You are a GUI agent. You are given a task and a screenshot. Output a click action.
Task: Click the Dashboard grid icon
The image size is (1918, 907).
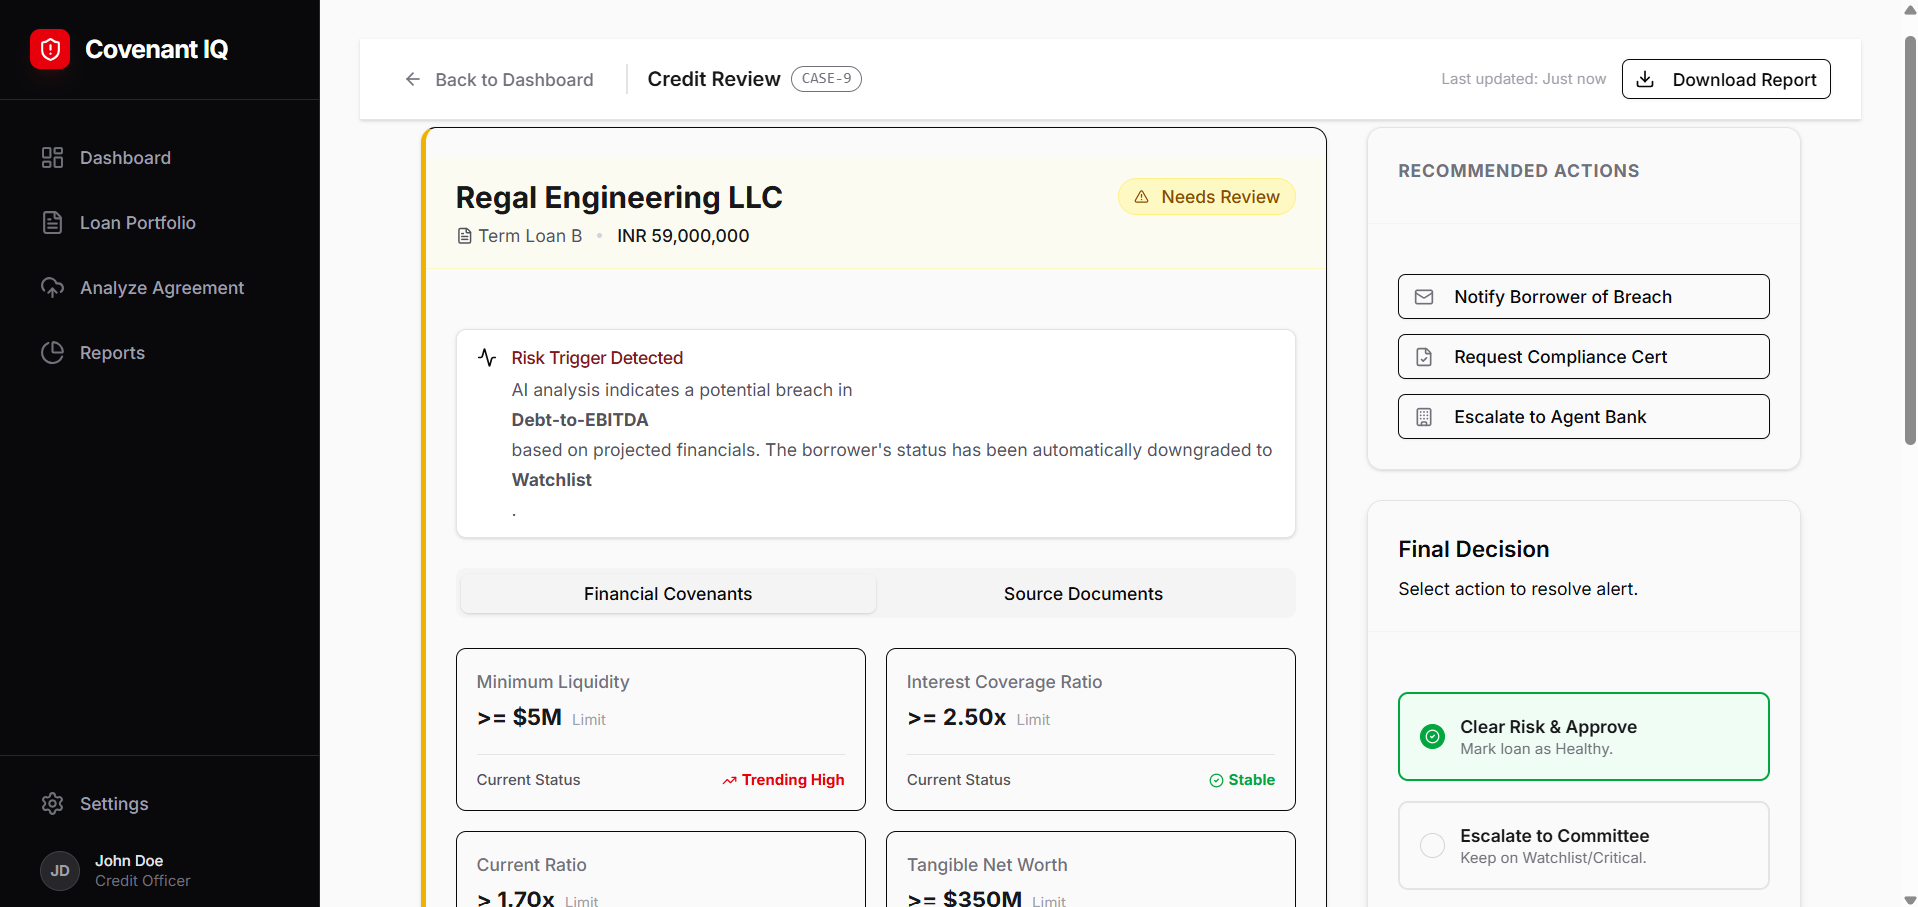[52, 158]
